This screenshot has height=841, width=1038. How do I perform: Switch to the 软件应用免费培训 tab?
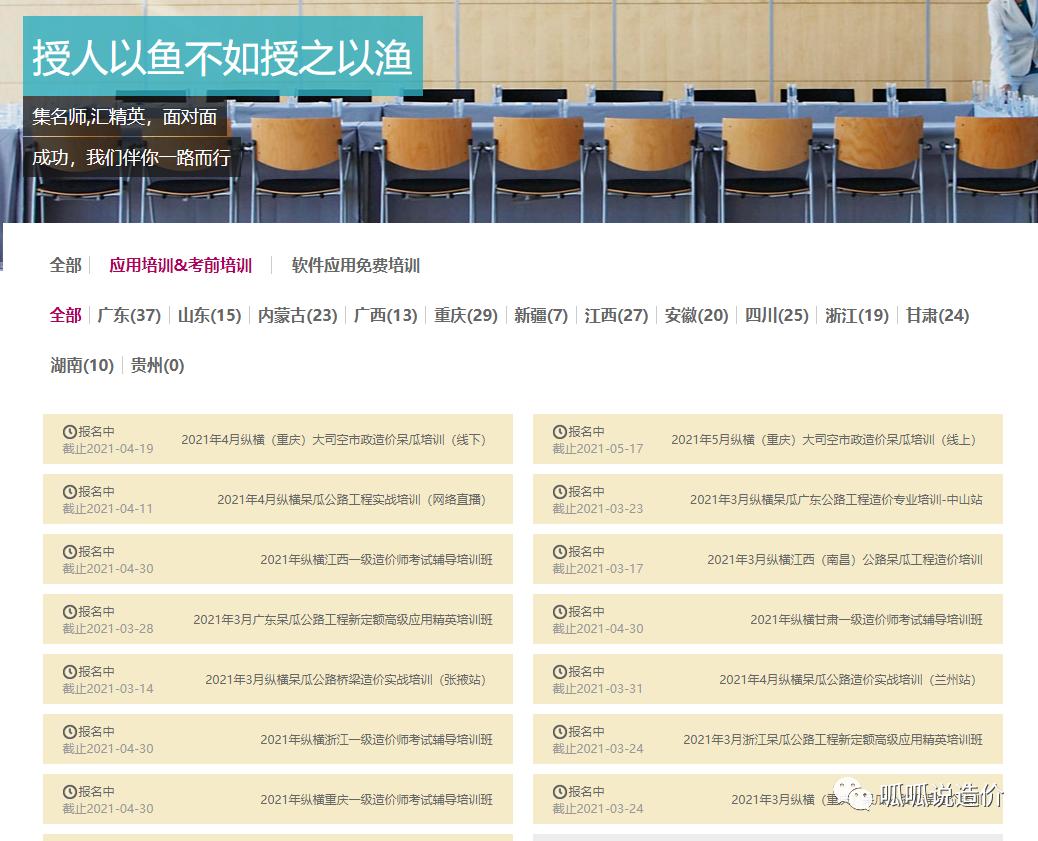[x=353, y=266]
